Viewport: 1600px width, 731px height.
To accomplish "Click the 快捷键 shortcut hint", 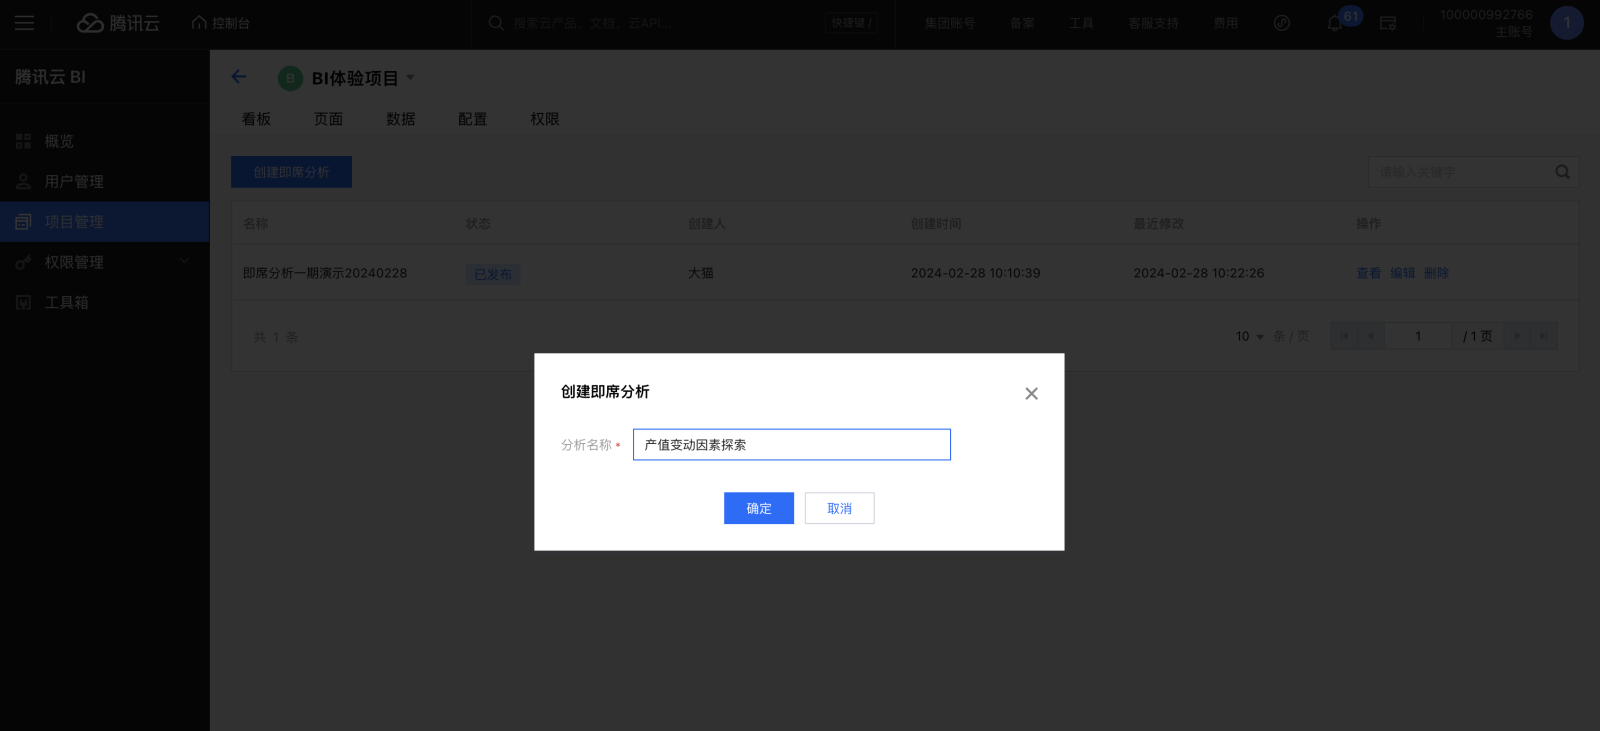I will pyautogui.click(x=851, y=23).
